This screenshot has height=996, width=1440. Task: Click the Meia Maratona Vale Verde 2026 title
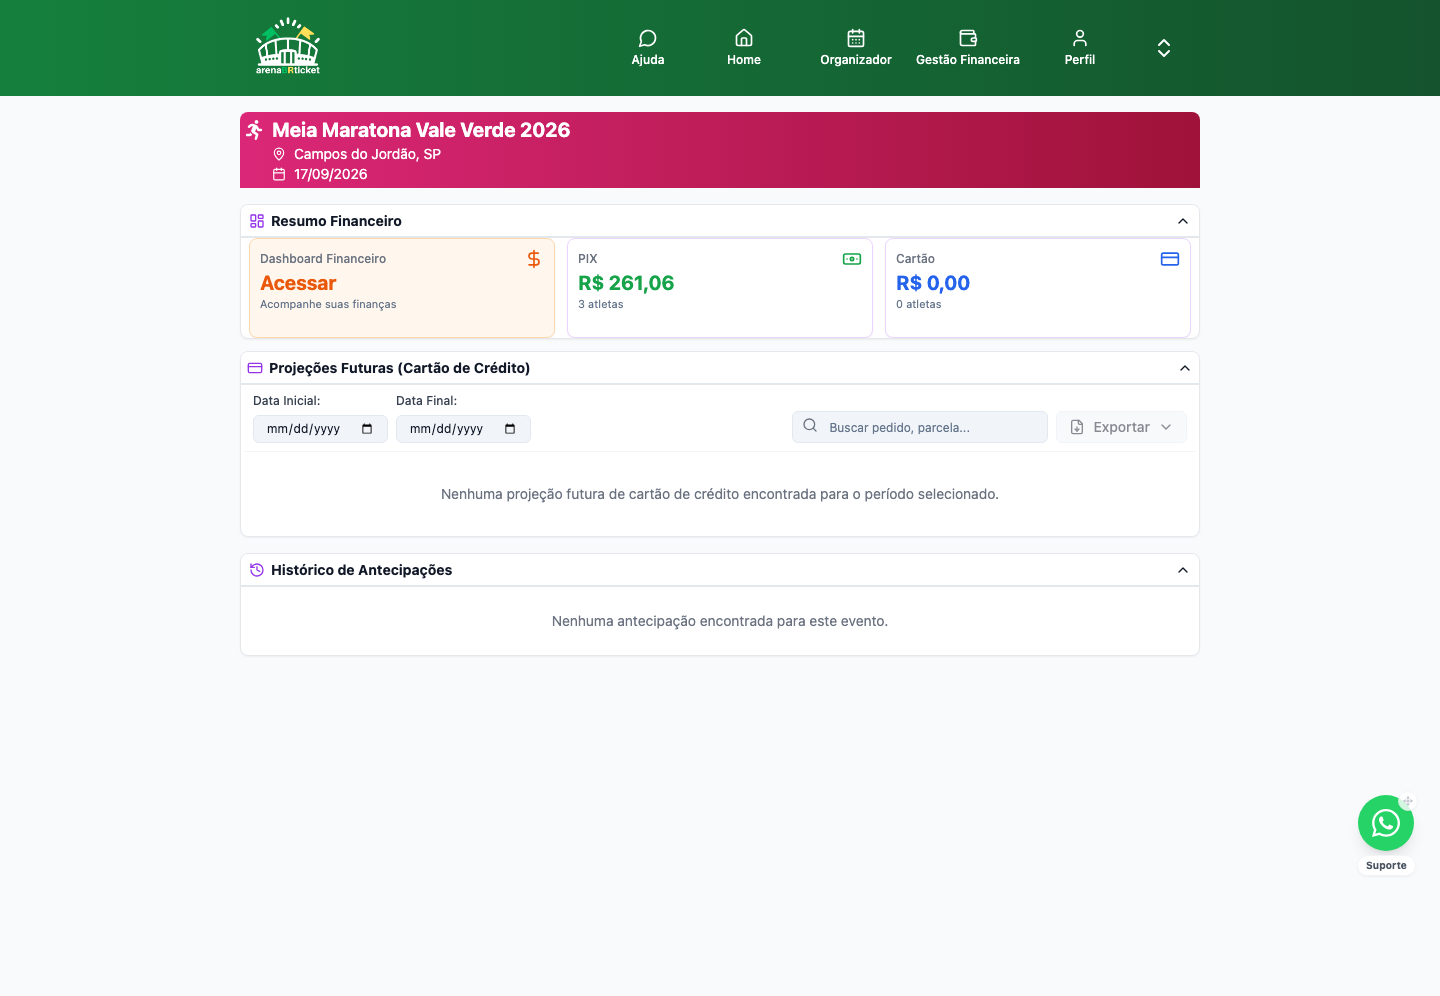point(421,130)
